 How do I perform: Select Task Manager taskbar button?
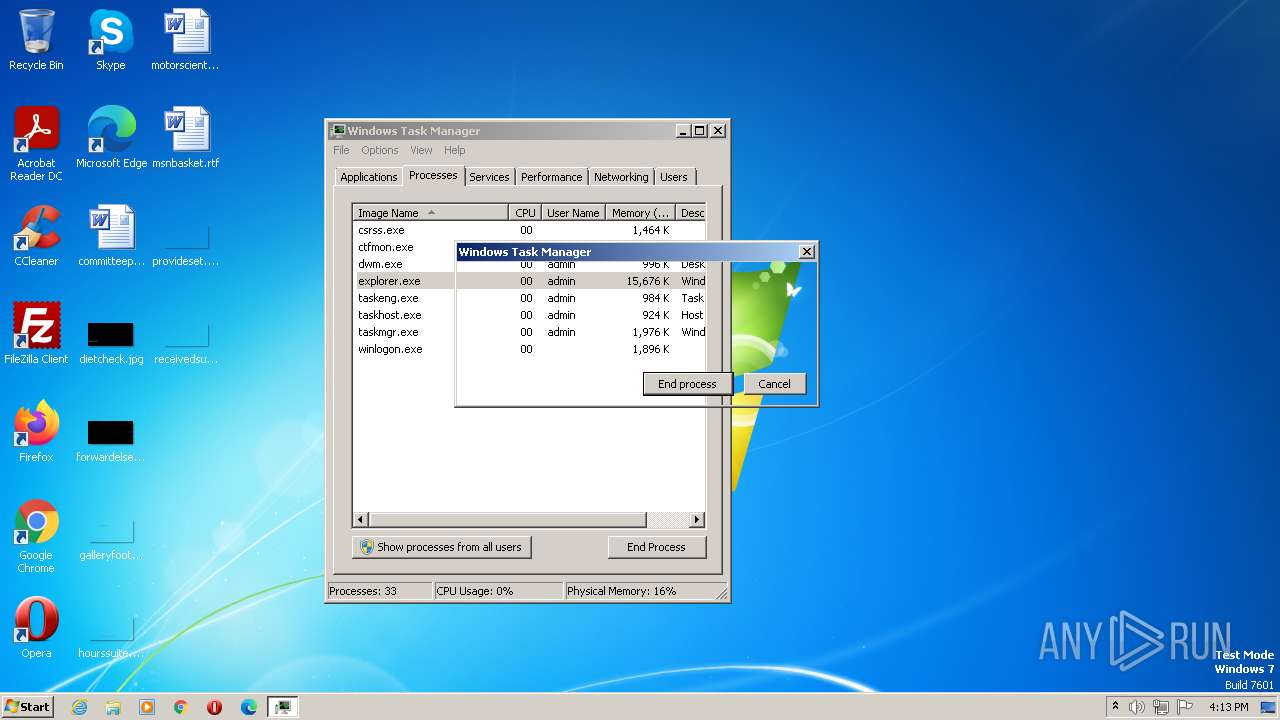tap(283, 707)
